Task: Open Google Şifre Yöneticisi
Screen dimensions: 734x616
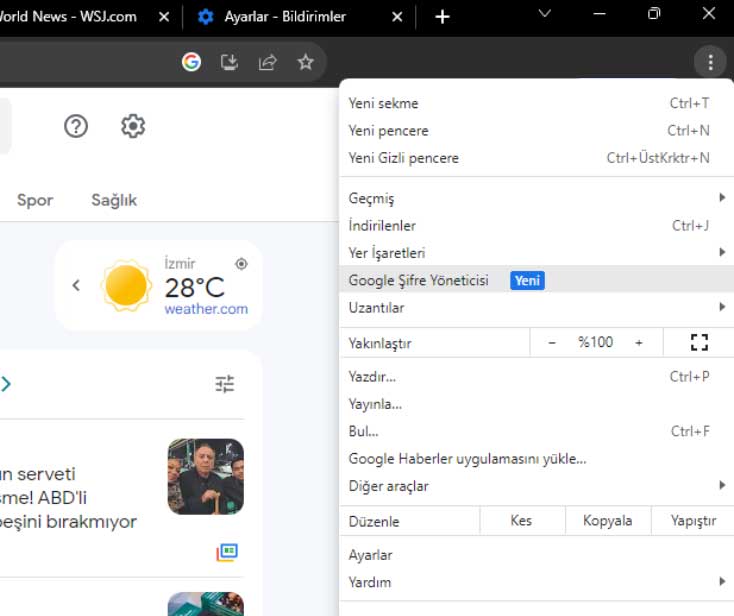Action: (536, 280)
